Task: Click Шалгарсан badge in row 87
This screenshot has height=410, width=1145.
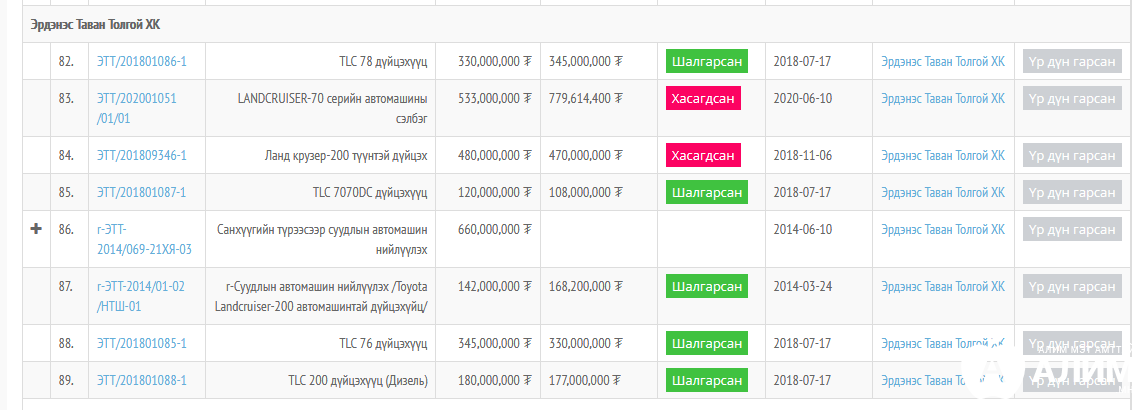Action: pos(707,286)
